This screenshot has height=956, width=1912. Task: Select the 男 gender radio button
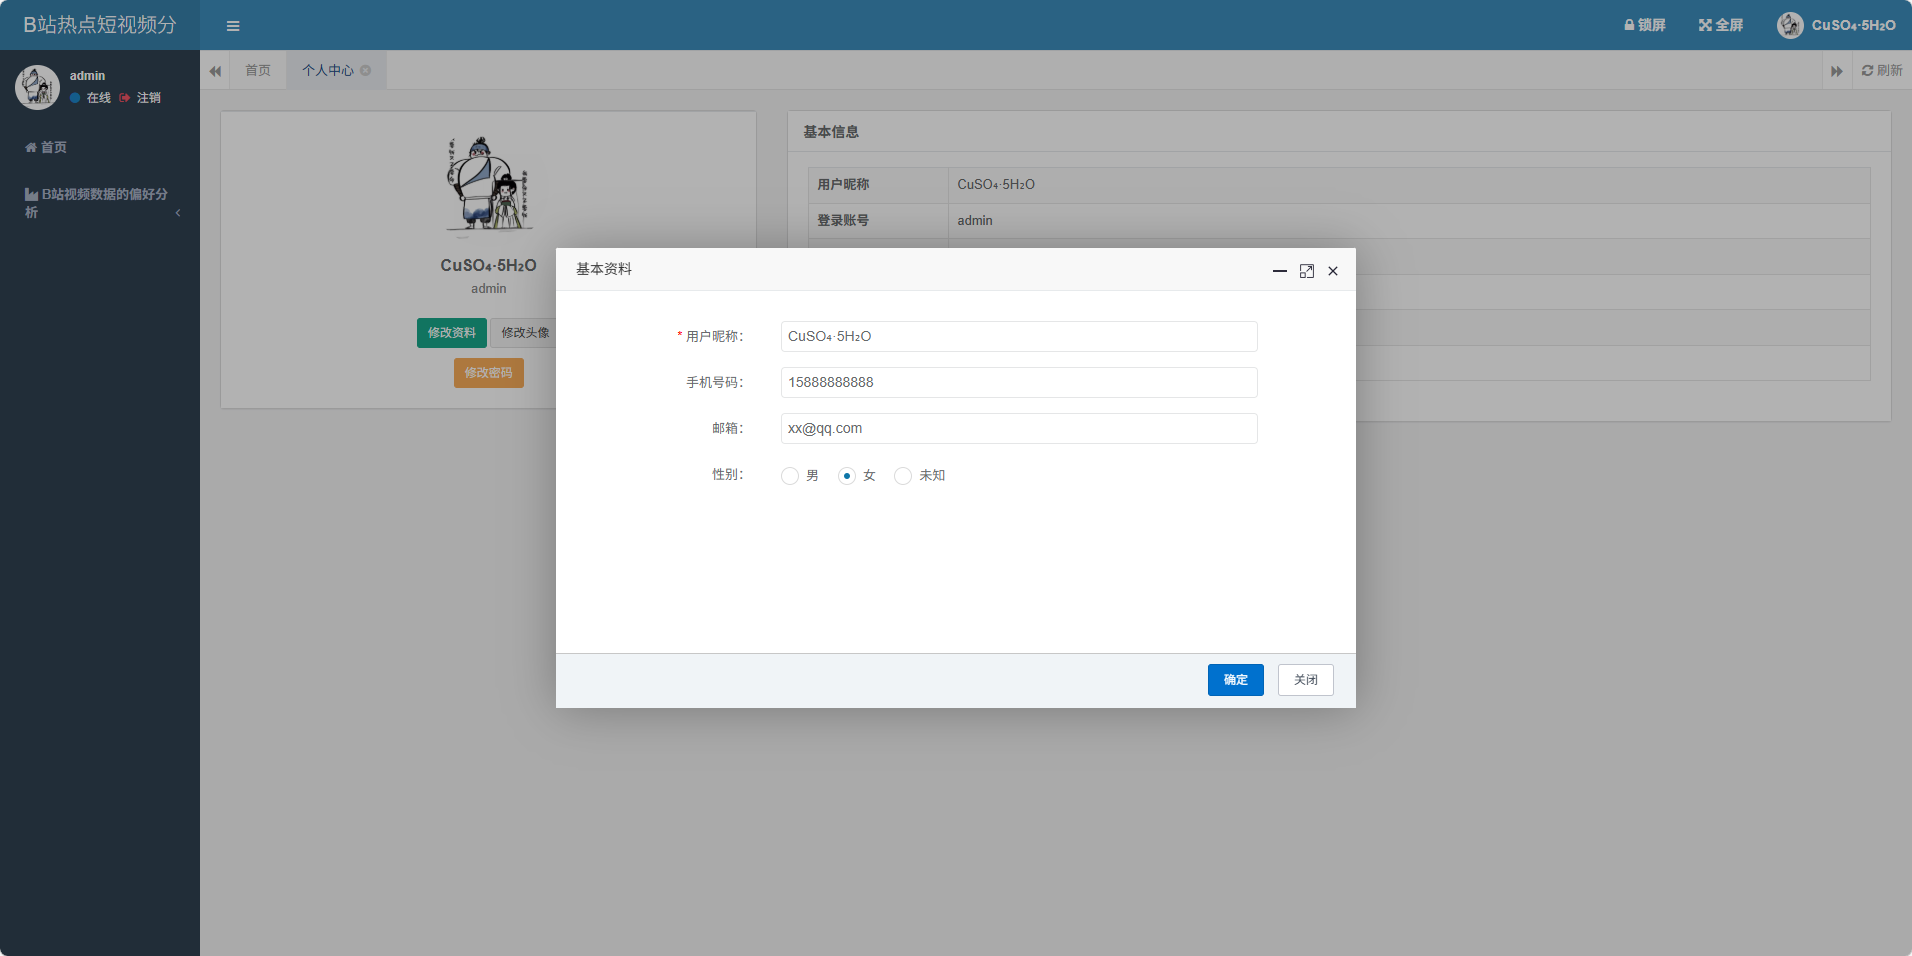[790, 476]
